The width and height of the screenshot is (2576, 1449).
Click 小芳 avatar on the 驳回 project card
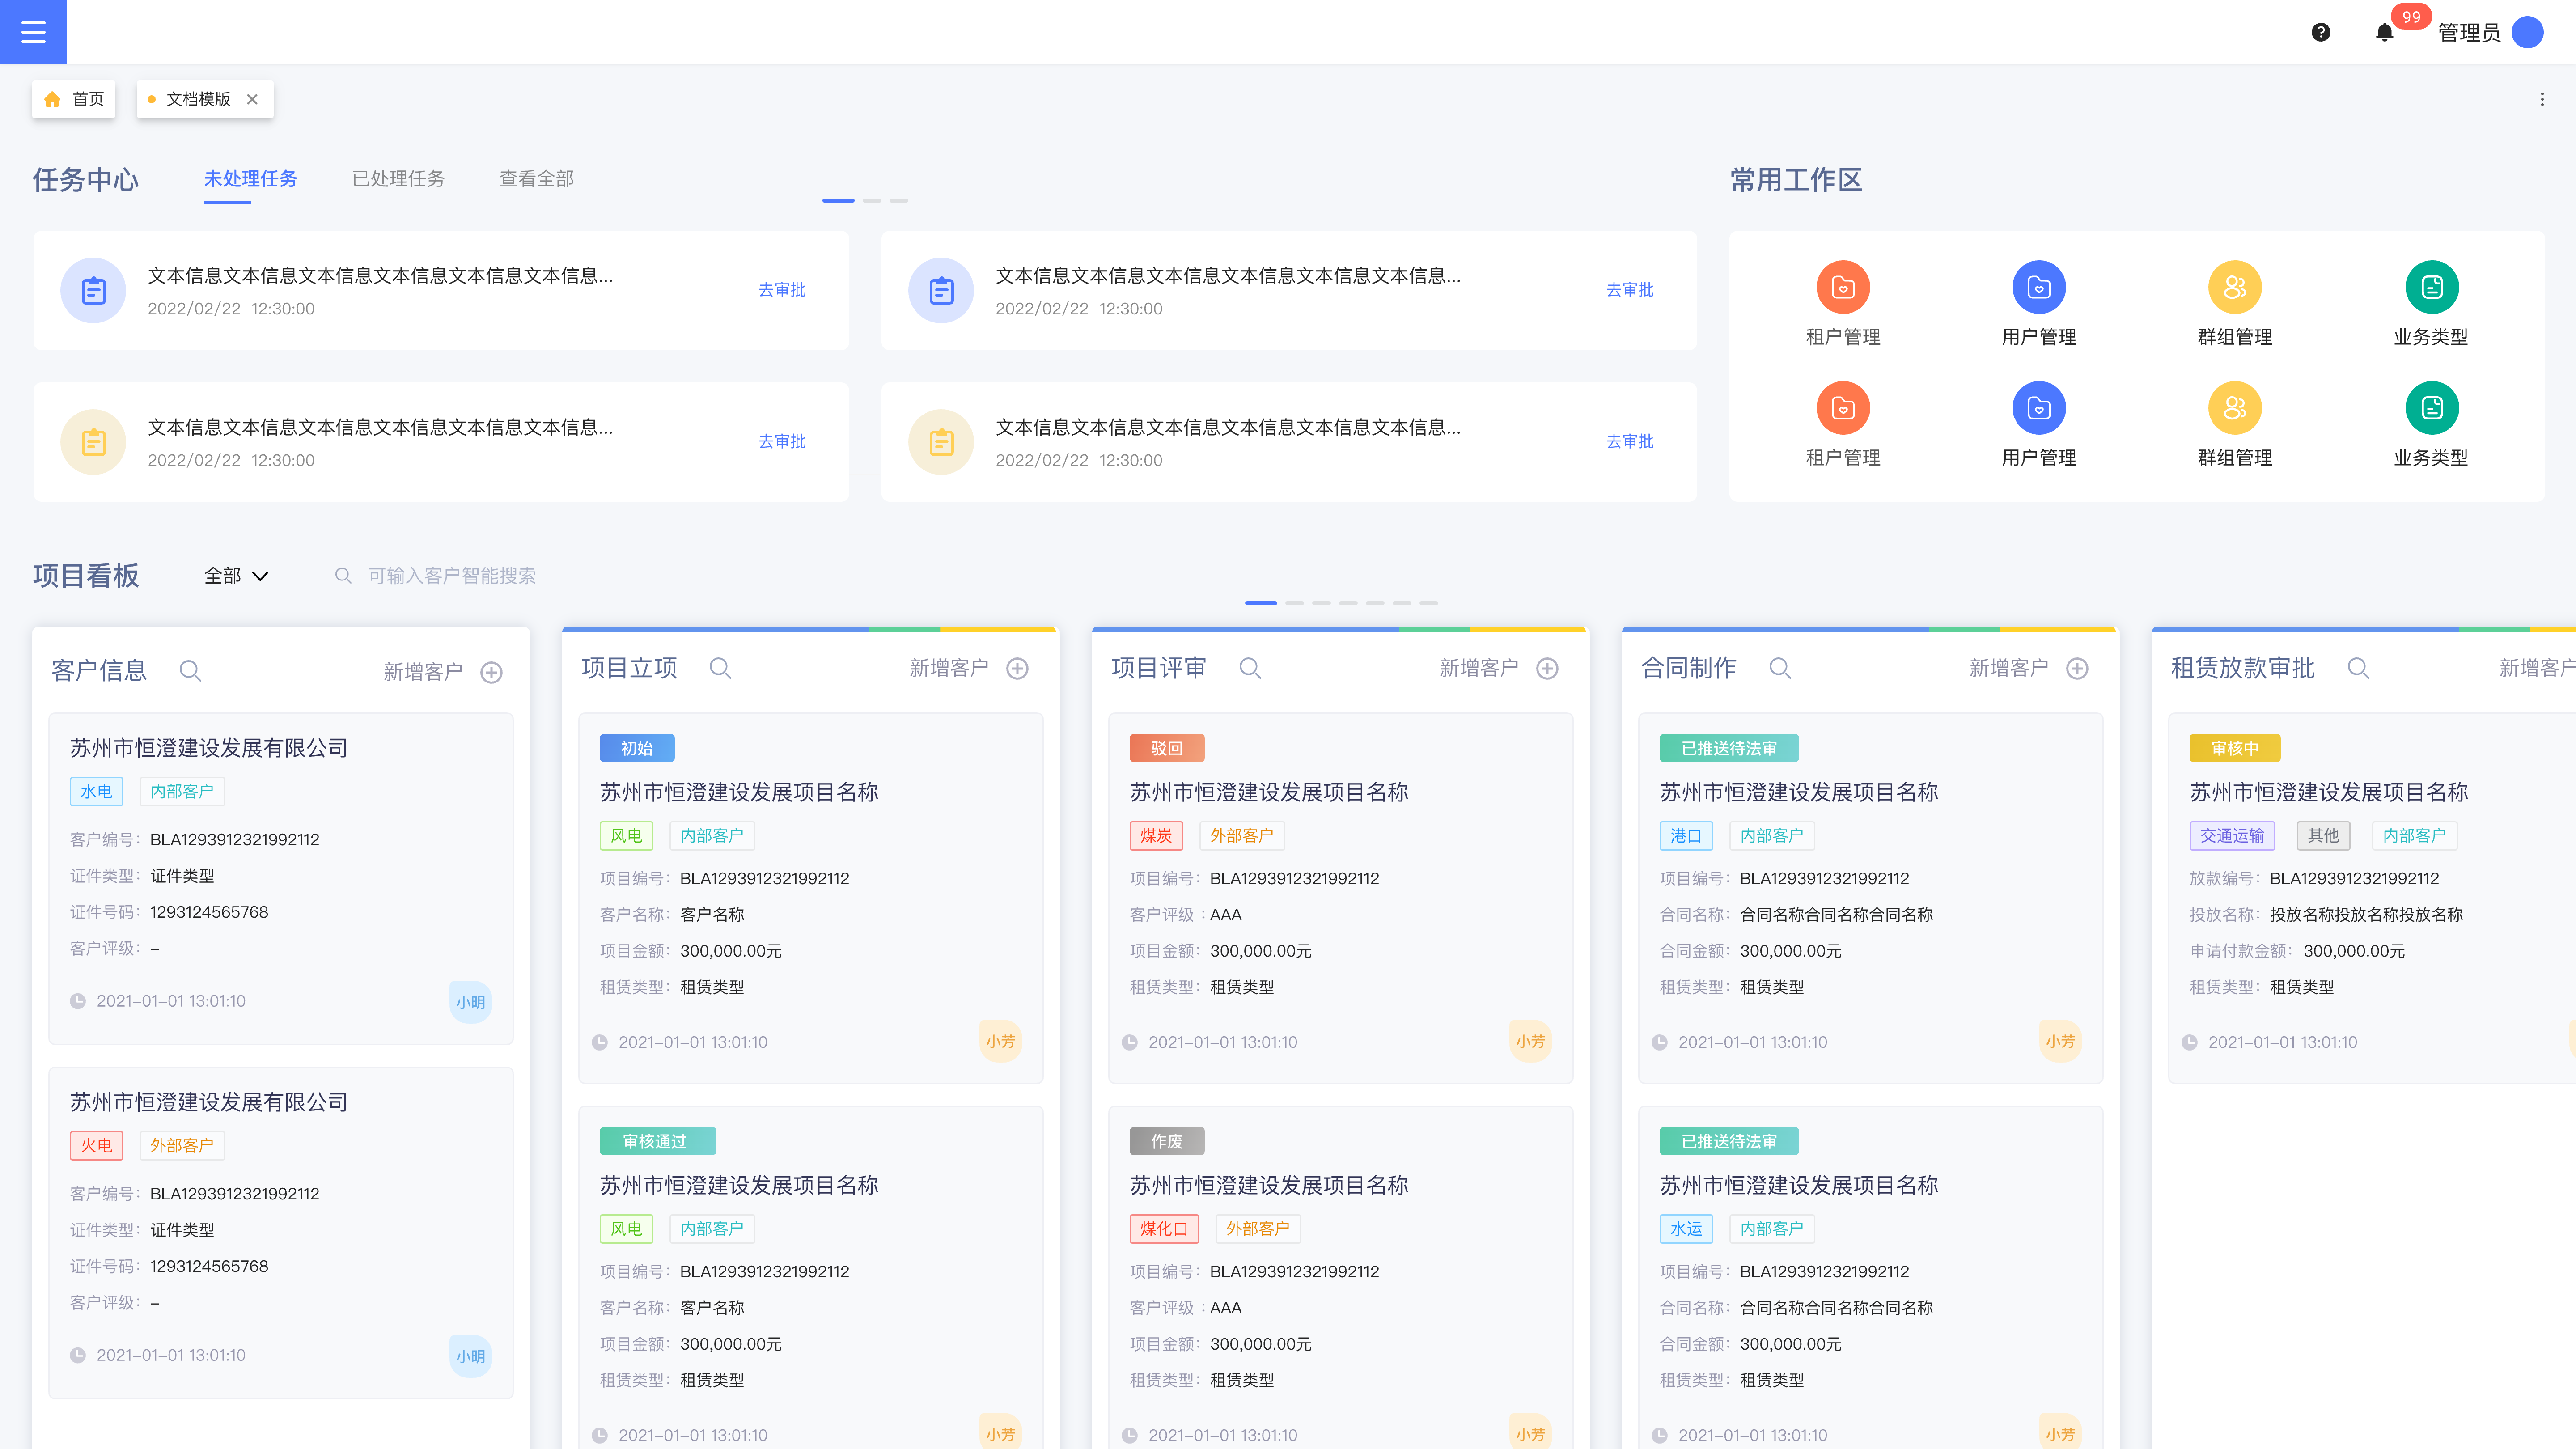[x=1530, y=1041]
